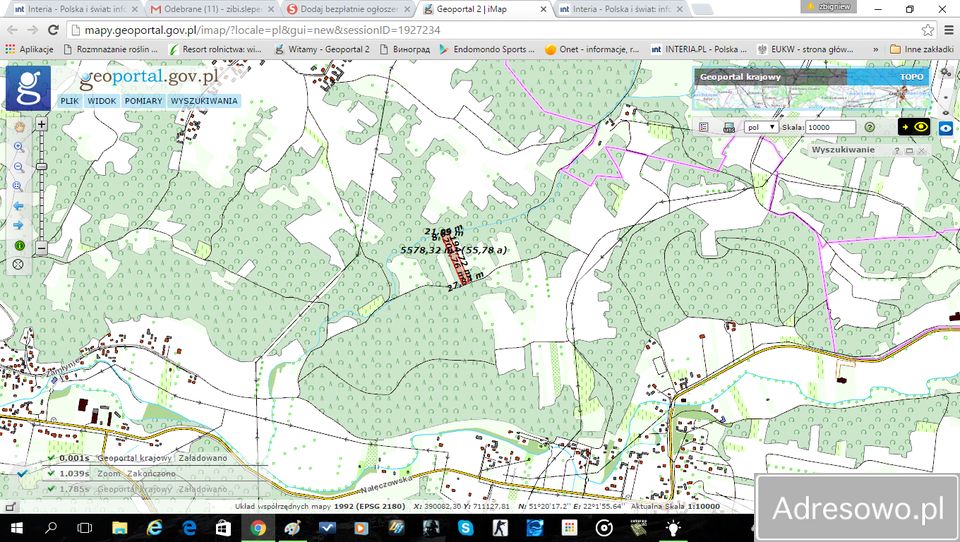
Task: Open the WIDOK menu
Action: (x=102, y=101)
